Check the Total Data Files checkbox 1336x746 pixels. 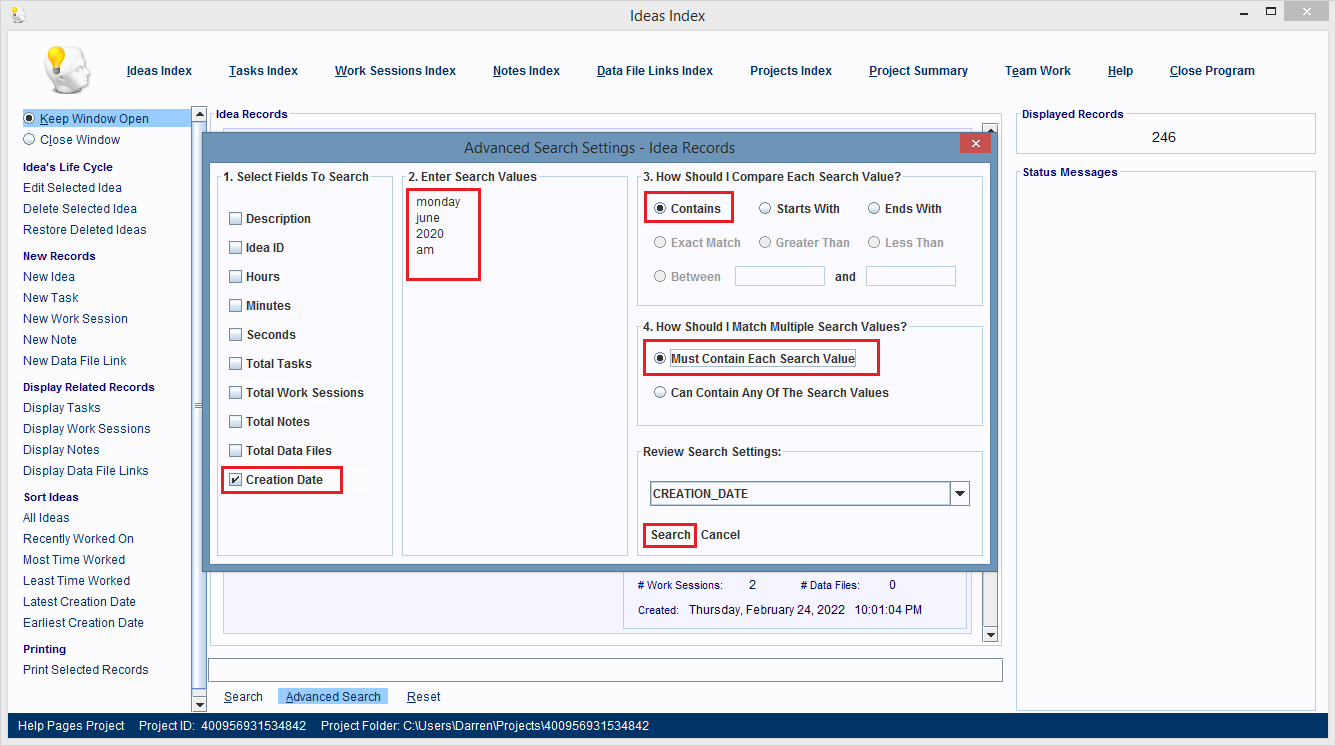[236, 451]
